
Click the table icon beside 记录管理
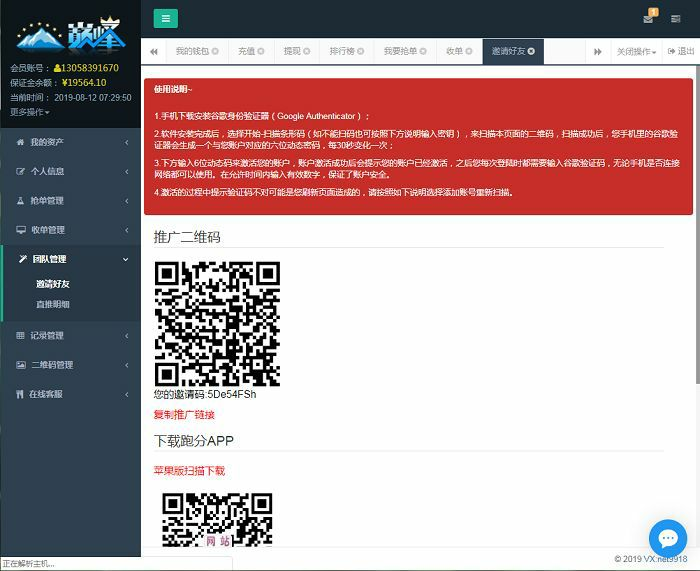[20, 335]
